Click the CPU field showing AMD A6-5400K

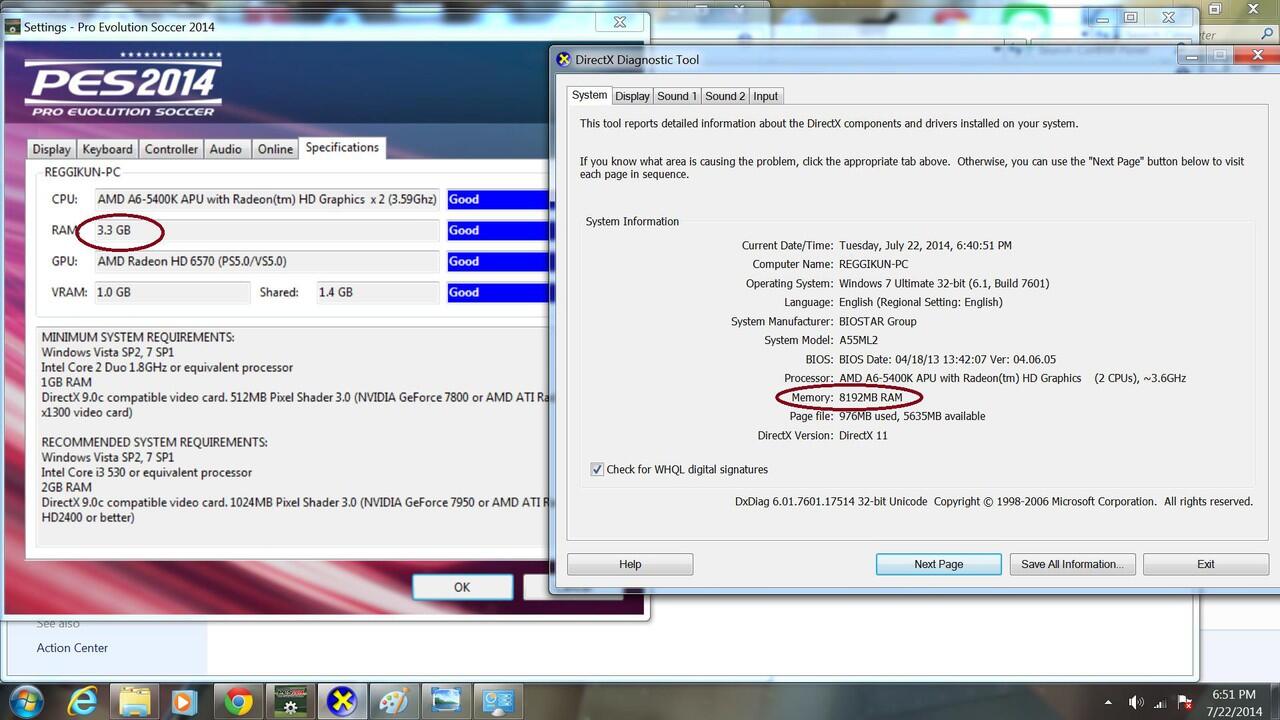point(266,199)
